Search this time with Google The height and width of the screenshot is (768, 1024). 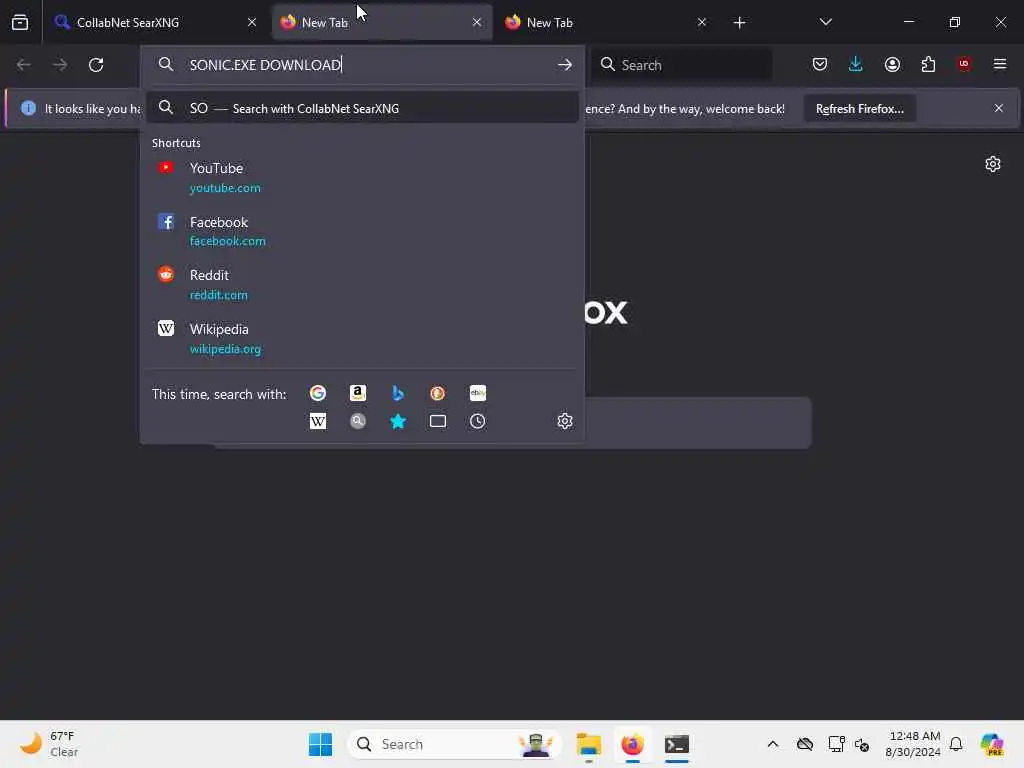pos(317,393)
